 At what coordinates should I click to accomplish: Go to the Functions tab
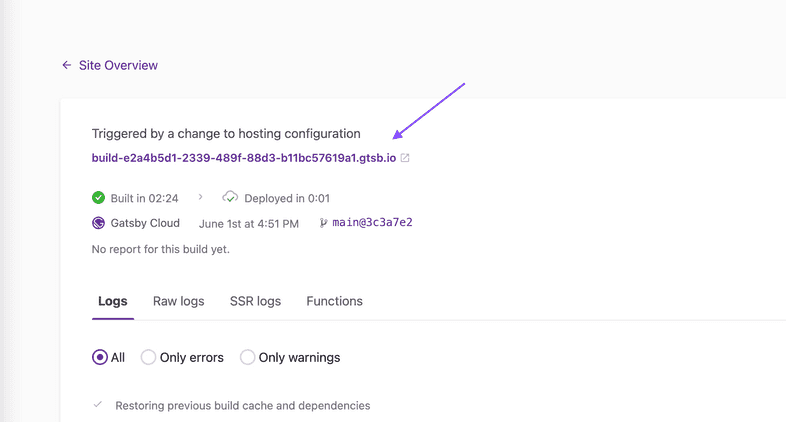(334, 301)
